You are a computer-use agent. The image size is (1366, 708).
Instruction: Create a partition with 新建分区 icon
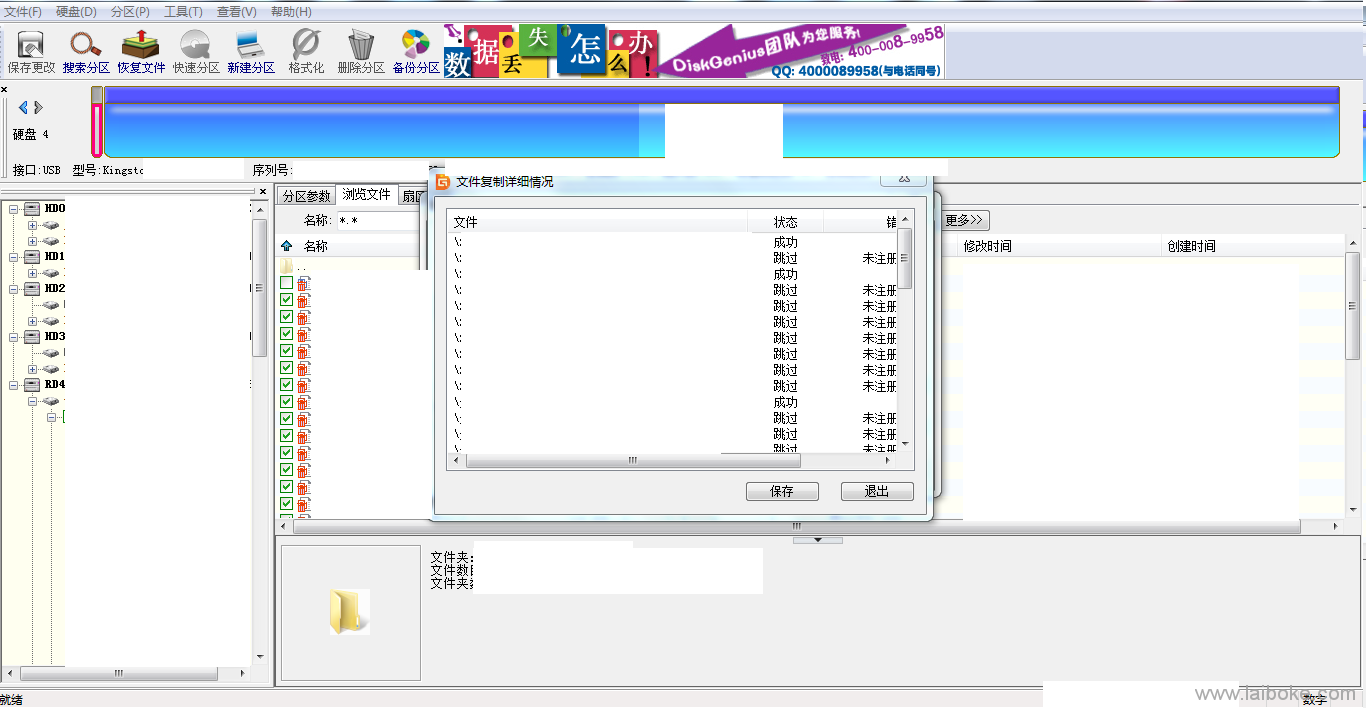[251, 52]
